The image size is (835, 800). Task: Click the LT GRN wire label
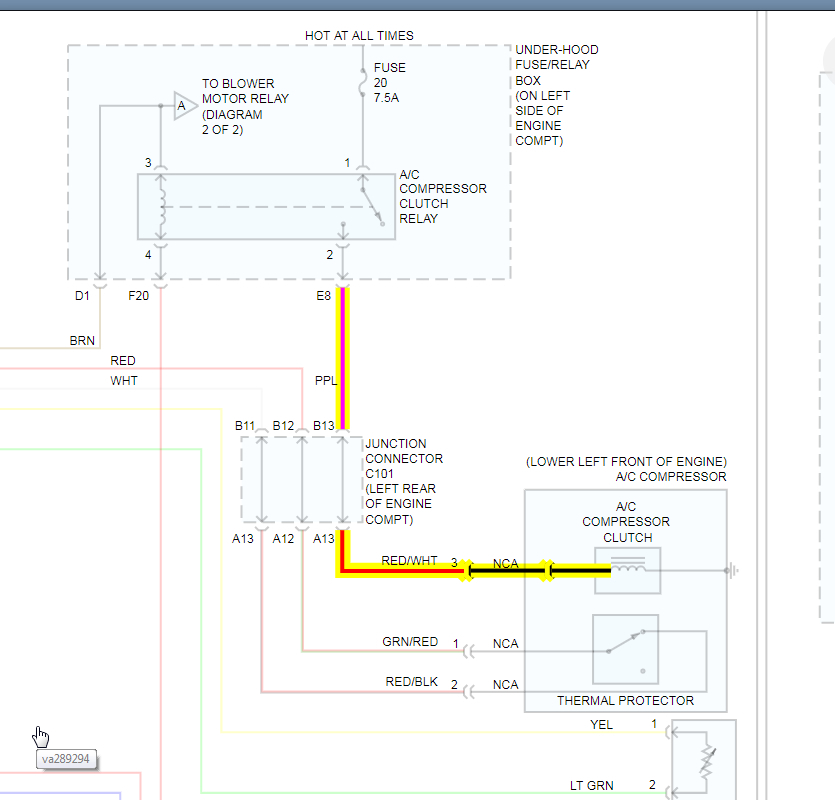pos(591,785)
